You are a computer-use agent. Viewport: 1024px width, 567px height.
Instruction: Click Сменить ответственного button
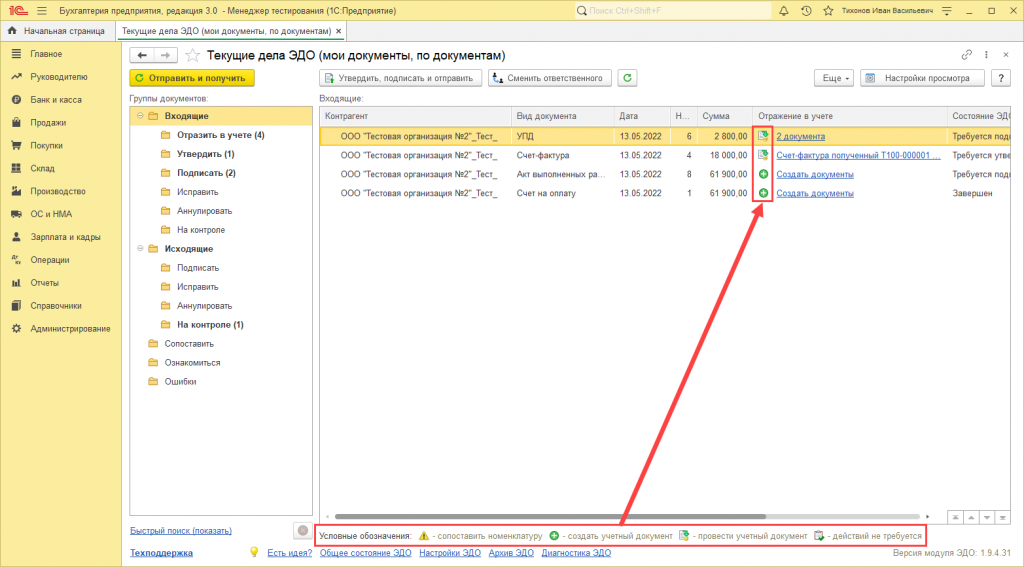coord(550,78)
